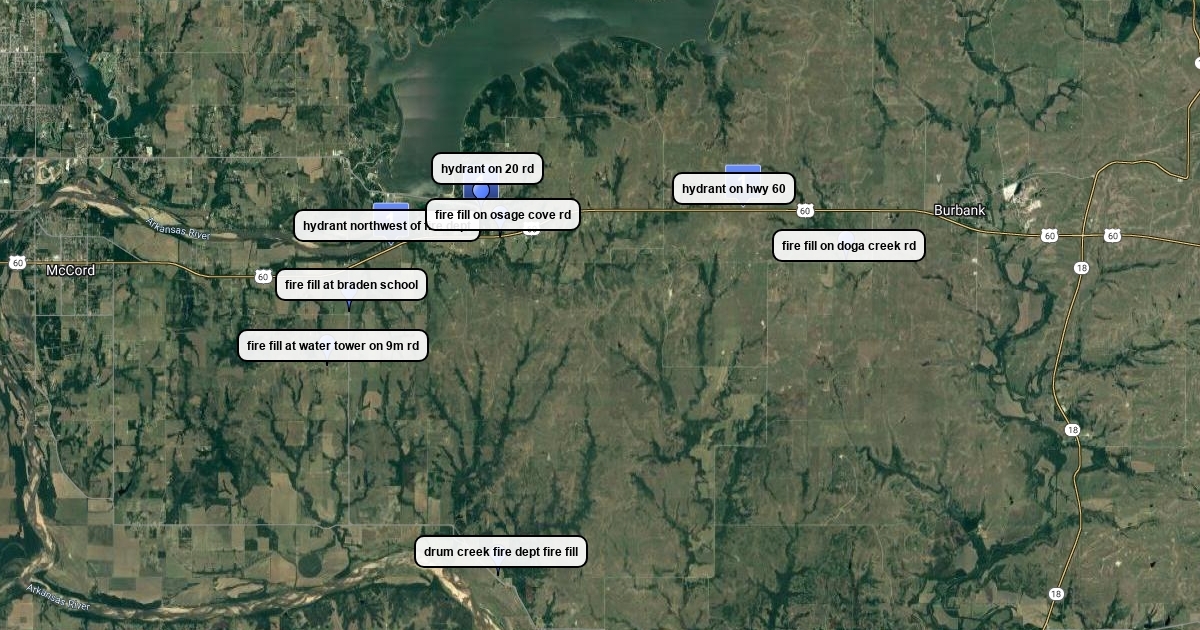Viewport: 1200px width, 630px height.
Task: Click the blue circle marker under 'hydrant on 20 rd'
Action: point(481,191)
